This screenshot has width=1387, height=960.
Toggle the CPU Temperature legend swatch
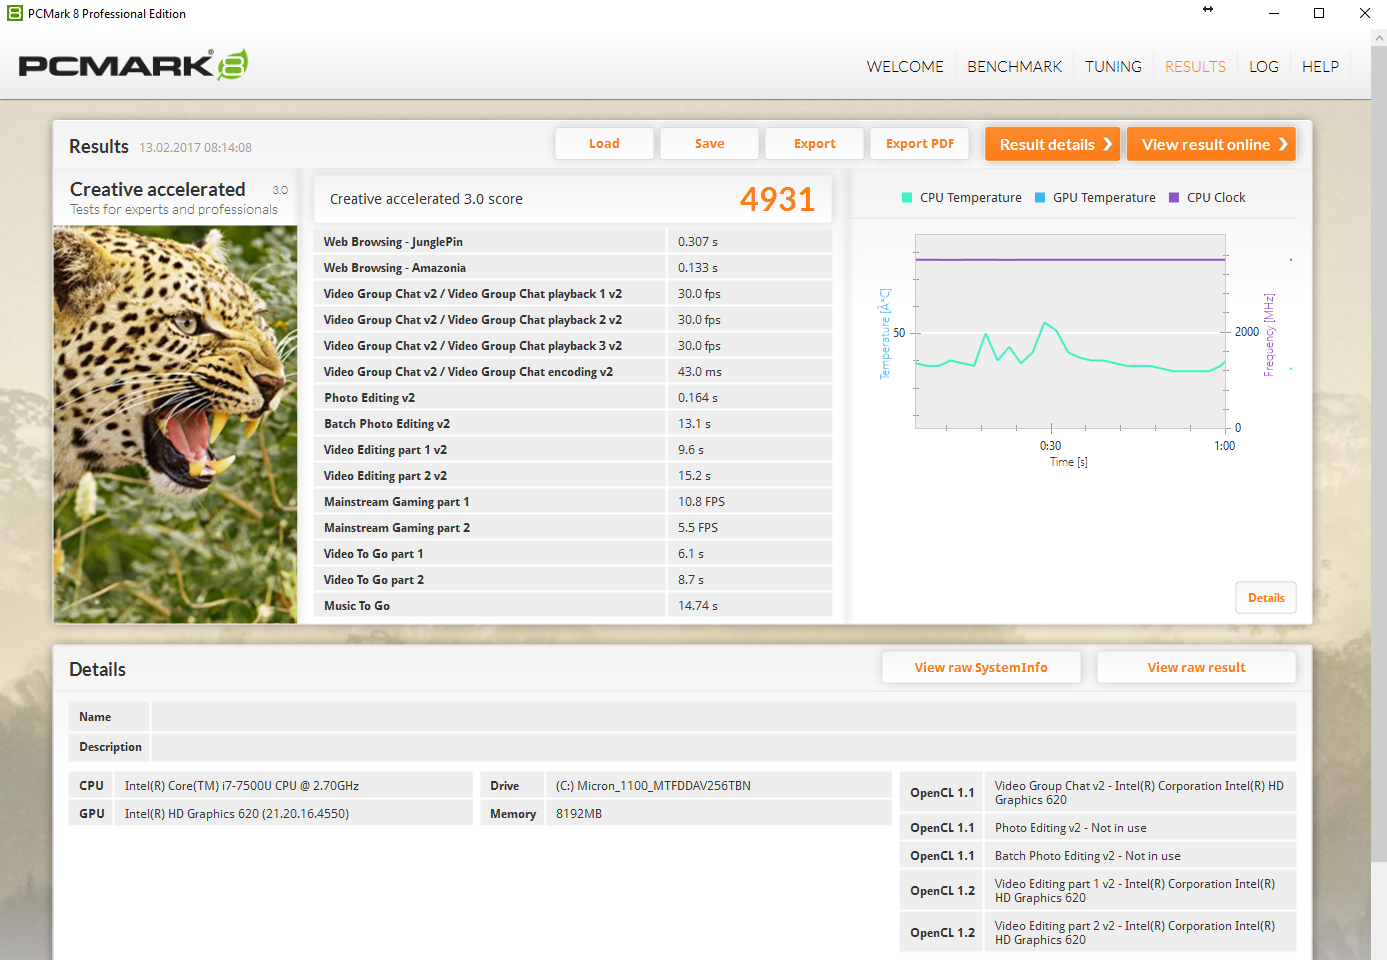pyautogui.click(x=907, y=198)
